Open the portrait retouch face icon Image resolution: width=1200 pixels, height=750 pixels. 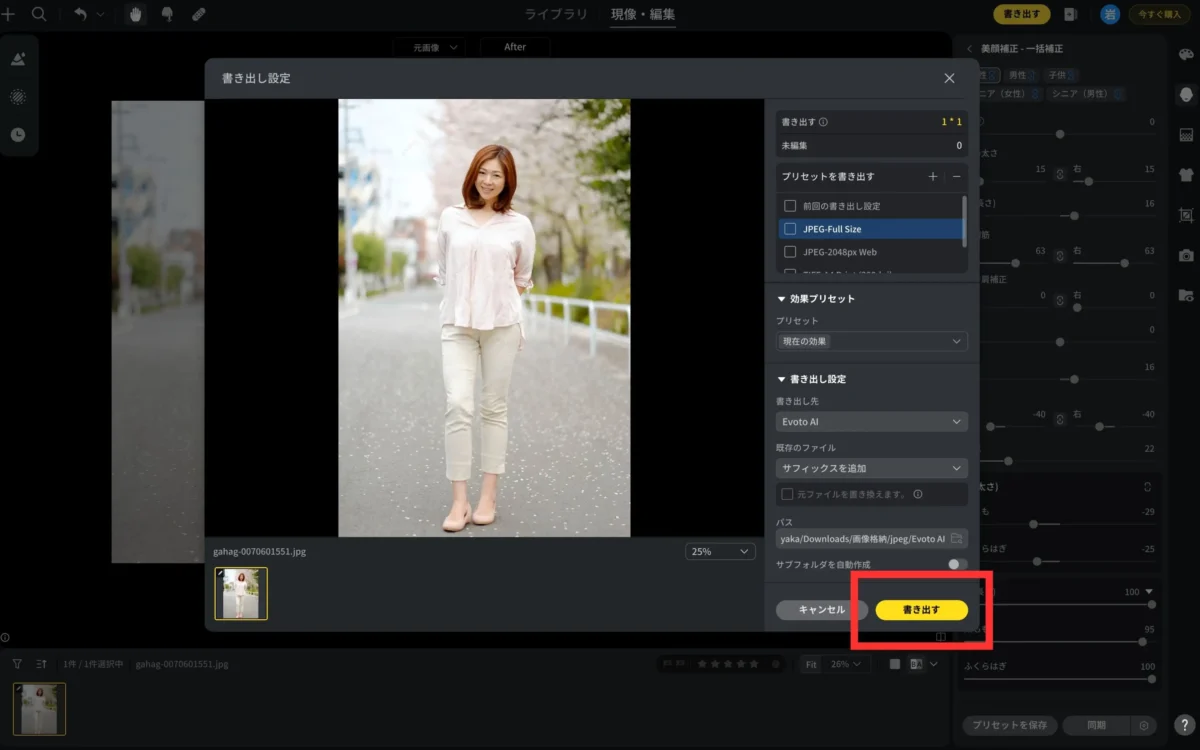coord(1186,94)
